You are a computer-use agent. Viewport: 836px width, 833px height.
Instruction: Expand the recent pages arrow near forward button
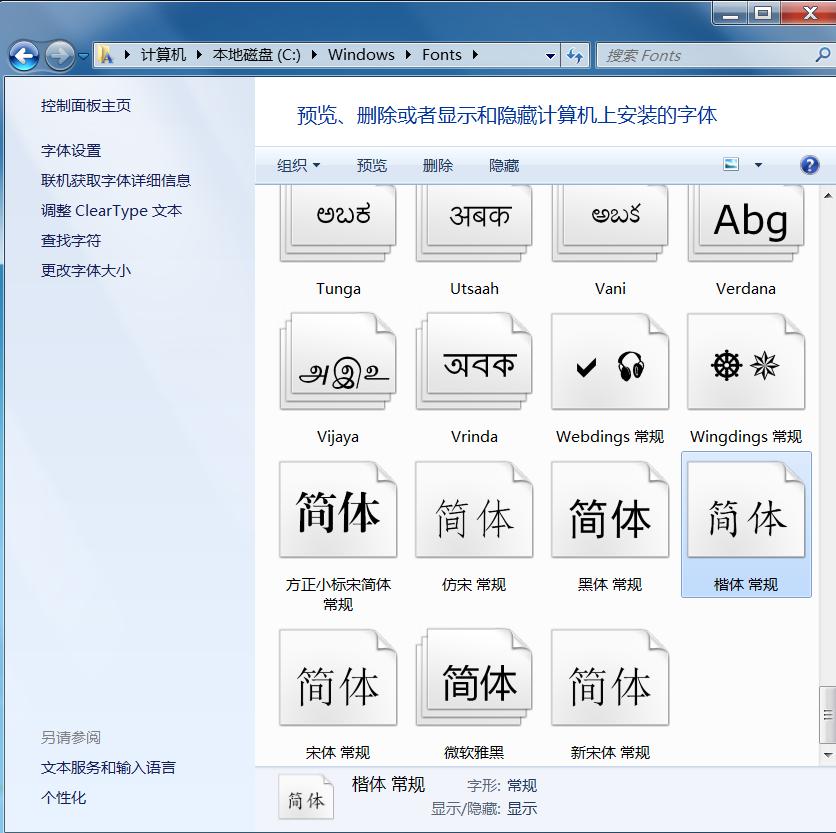coord(84,55)
